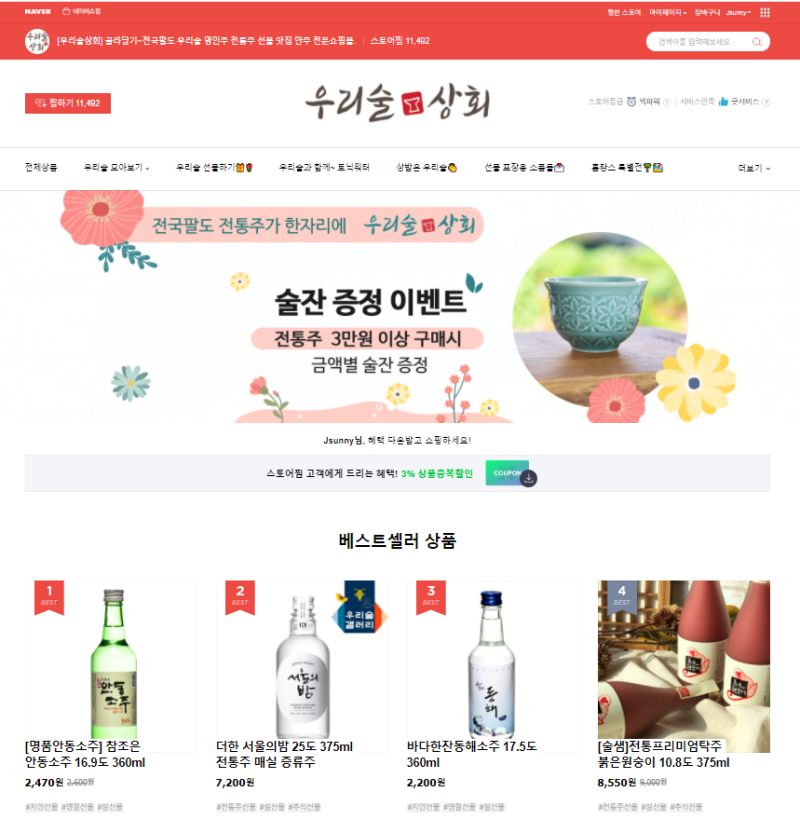
Task: Focus the store search input field
Action: coord(701,41)
